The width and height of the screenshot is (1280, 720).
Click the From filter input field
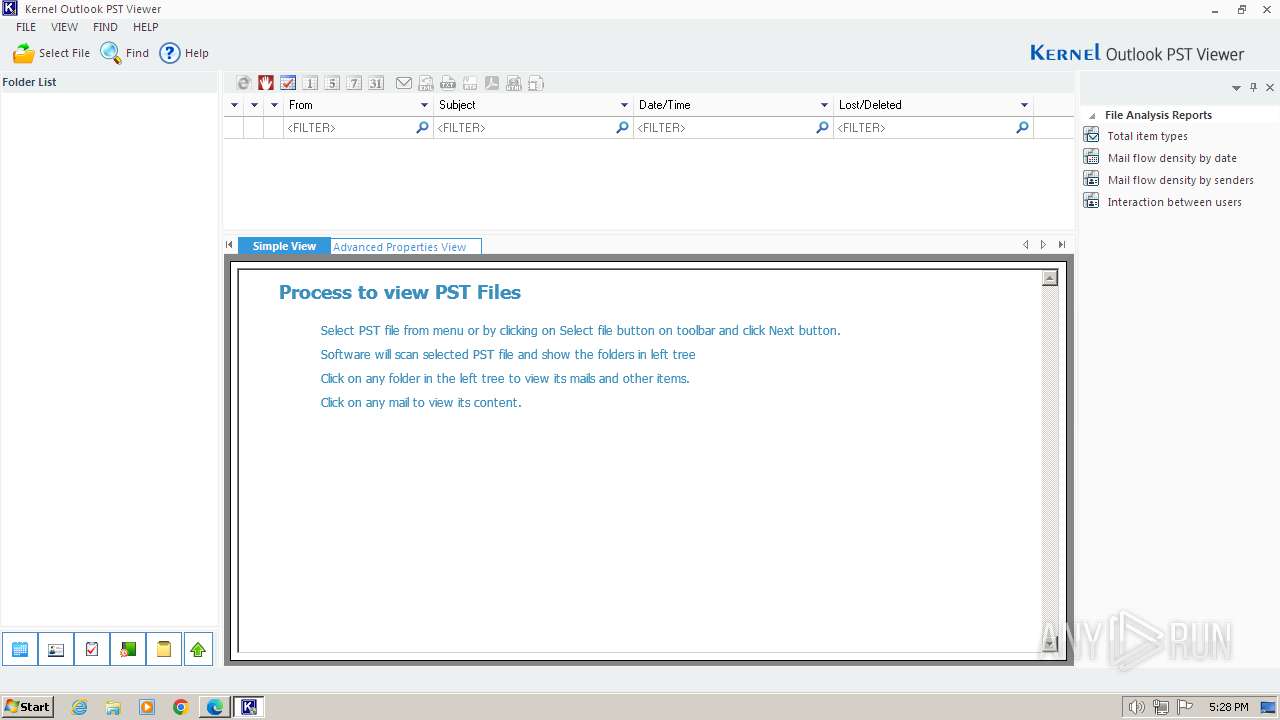click(358, 128)
